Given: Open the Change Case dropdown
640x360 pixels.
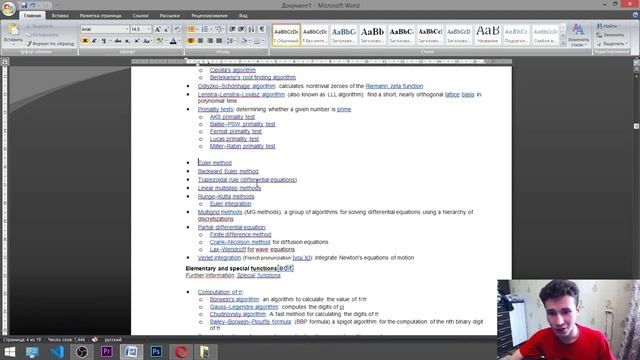Looking at the screenshot, I should point(147,41).
